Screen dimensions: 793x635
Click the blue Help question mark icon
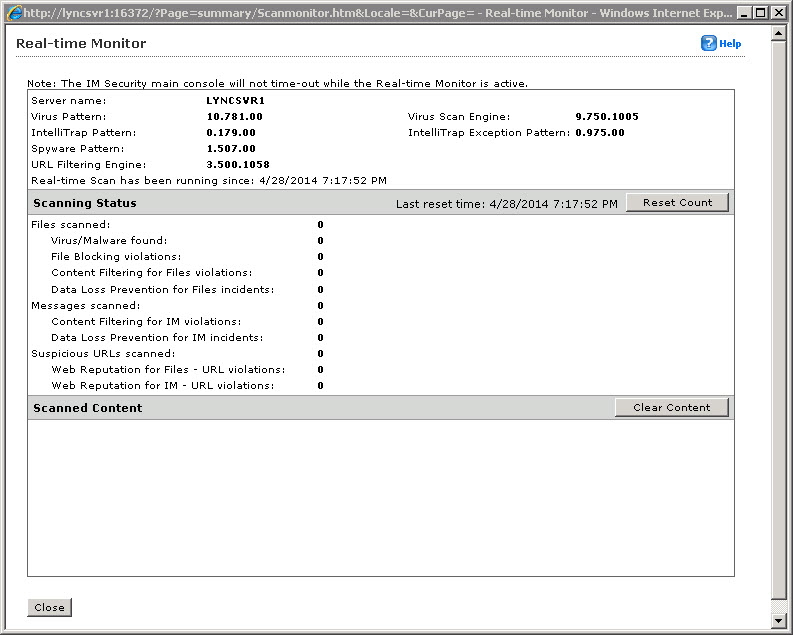tap(708, 43)
